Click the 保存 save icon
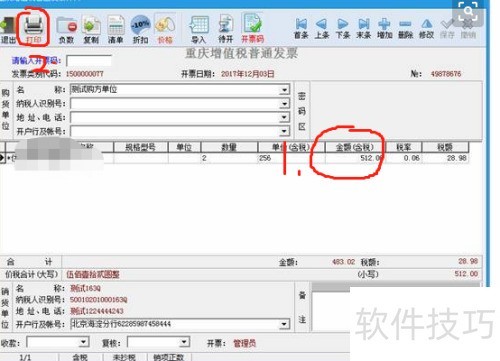Image resolution: width=500 pixels, height=361 pixels. (447, 28)
